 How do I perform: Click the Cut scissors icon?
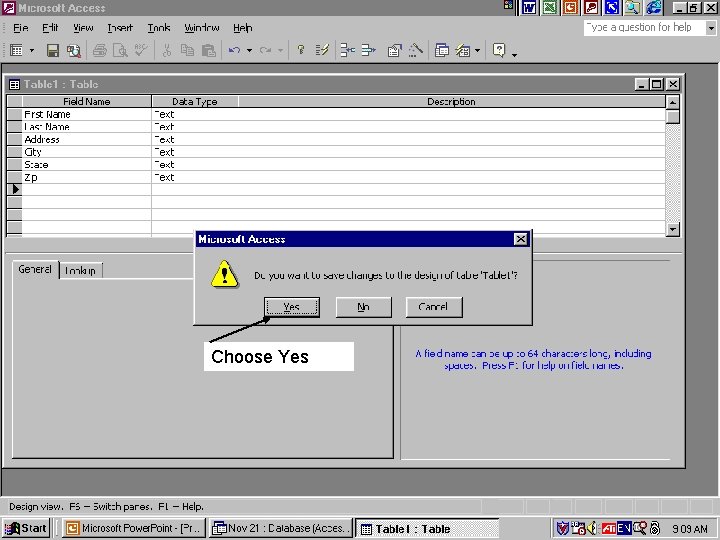click(x=167, y=50)
